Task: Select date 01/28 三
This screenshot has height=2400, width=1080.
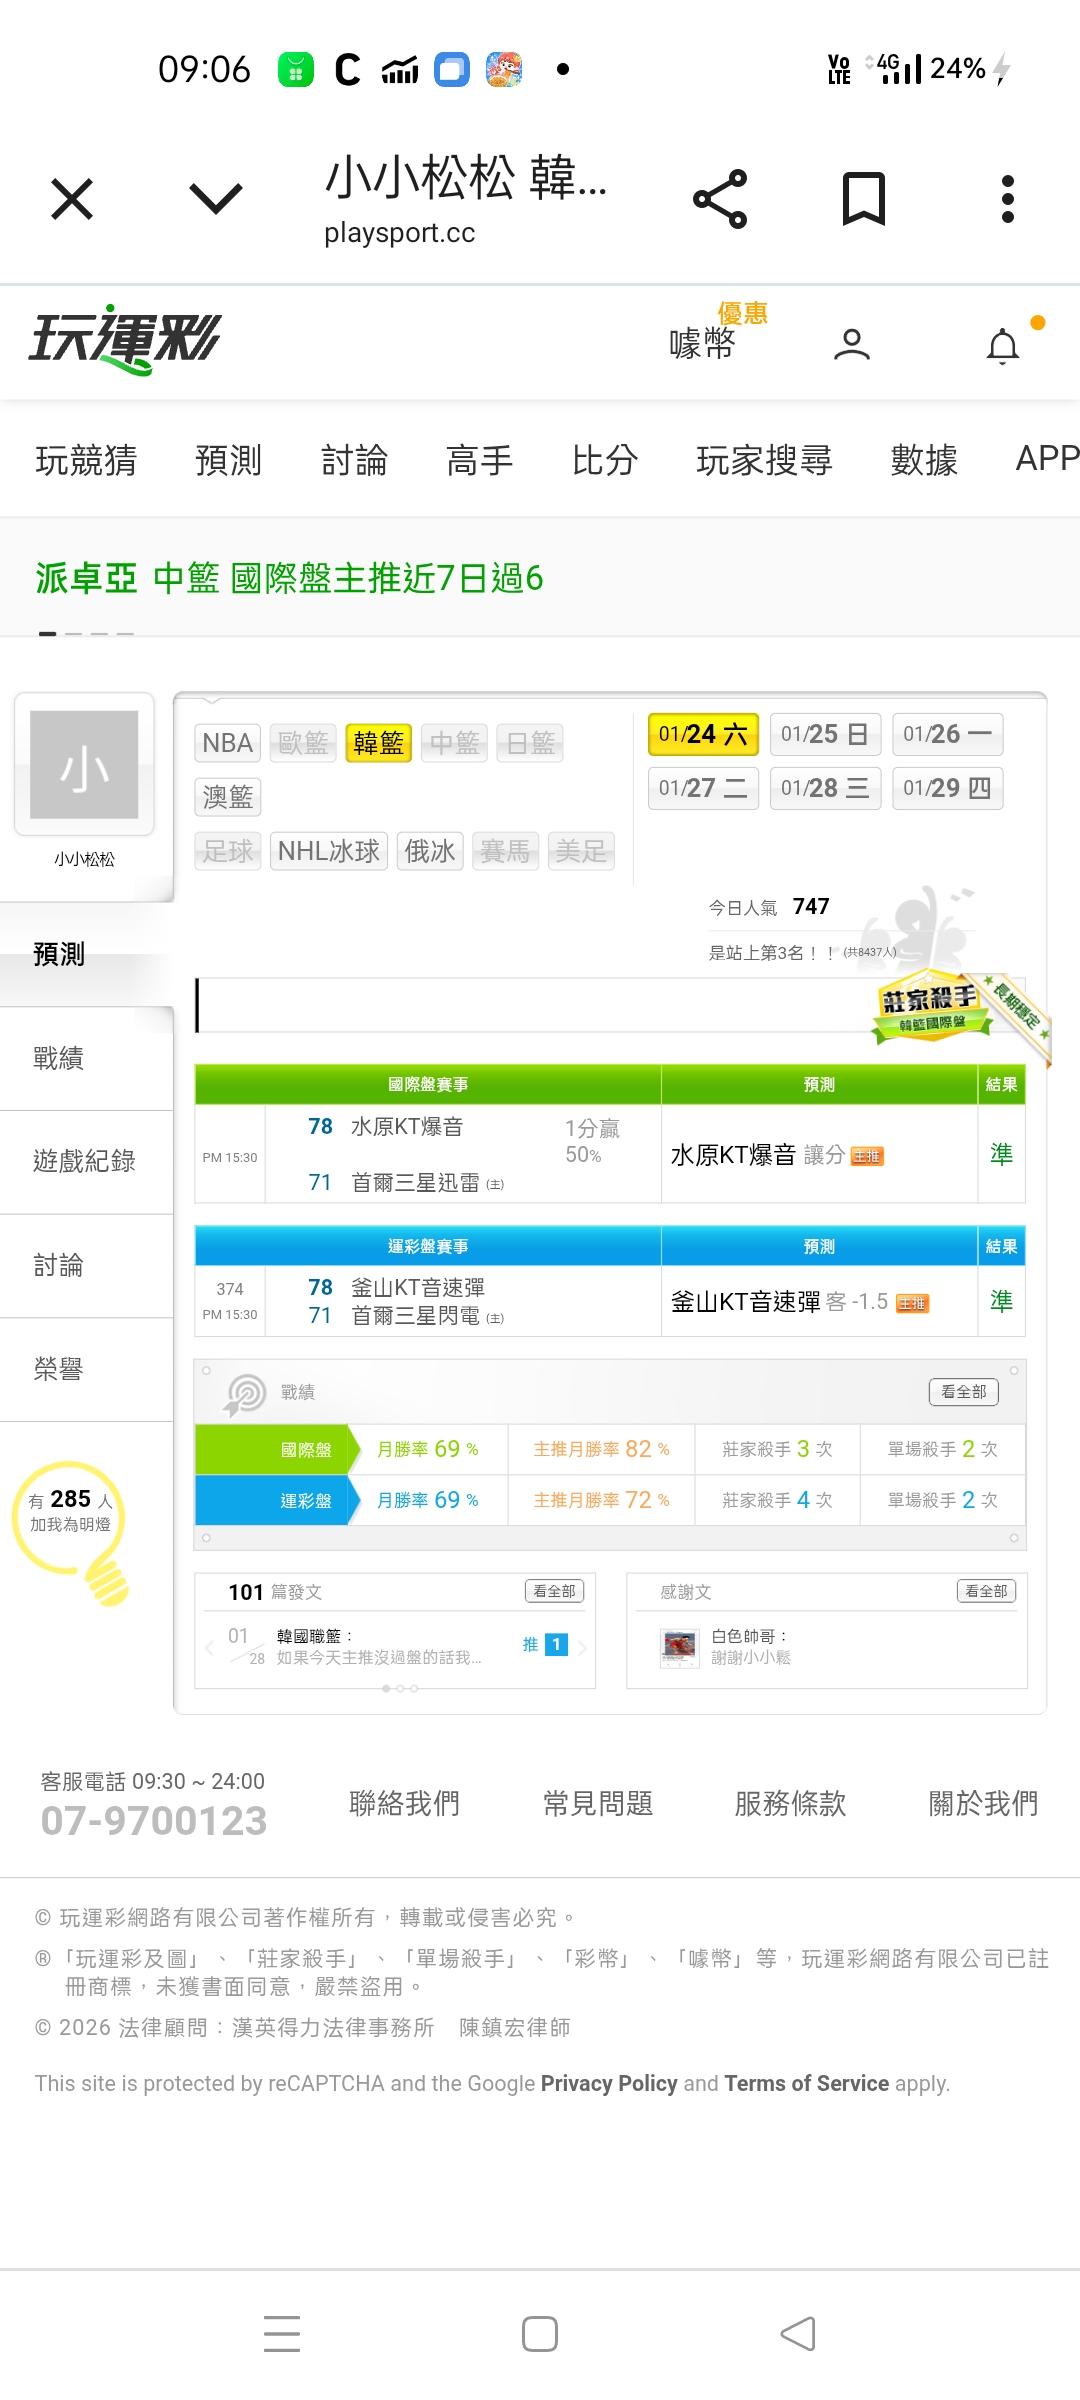Action: coord(825,788)
